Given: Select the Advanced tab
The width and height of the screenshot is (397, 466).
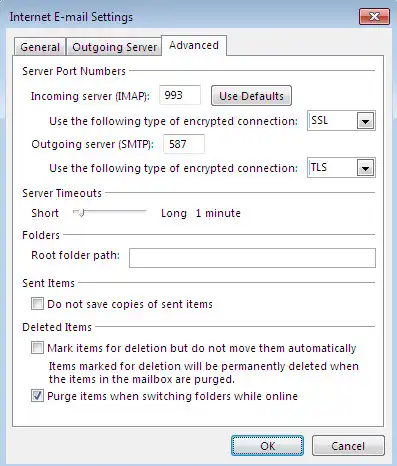Looking at the screenshot, I should click(x=194, y=45).
